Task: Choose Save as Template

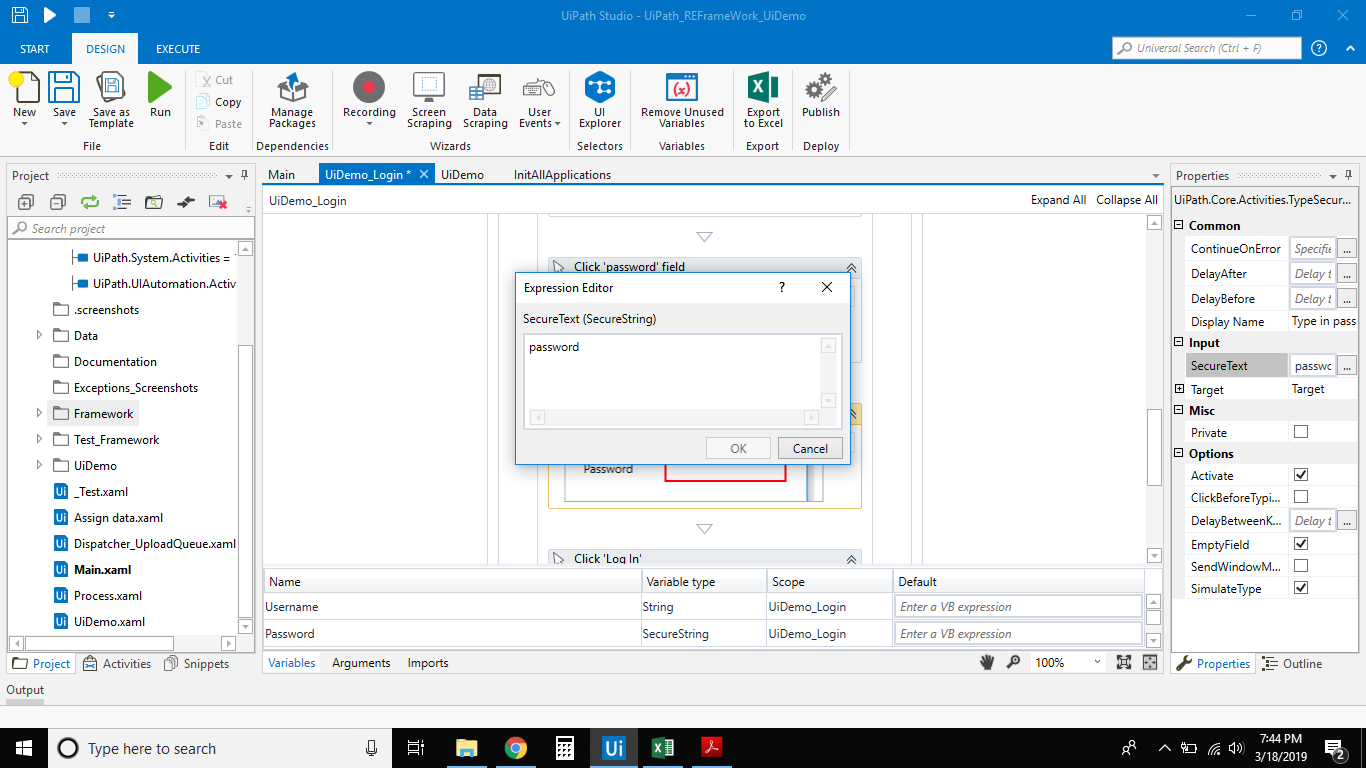Action: tap(111, 100)
